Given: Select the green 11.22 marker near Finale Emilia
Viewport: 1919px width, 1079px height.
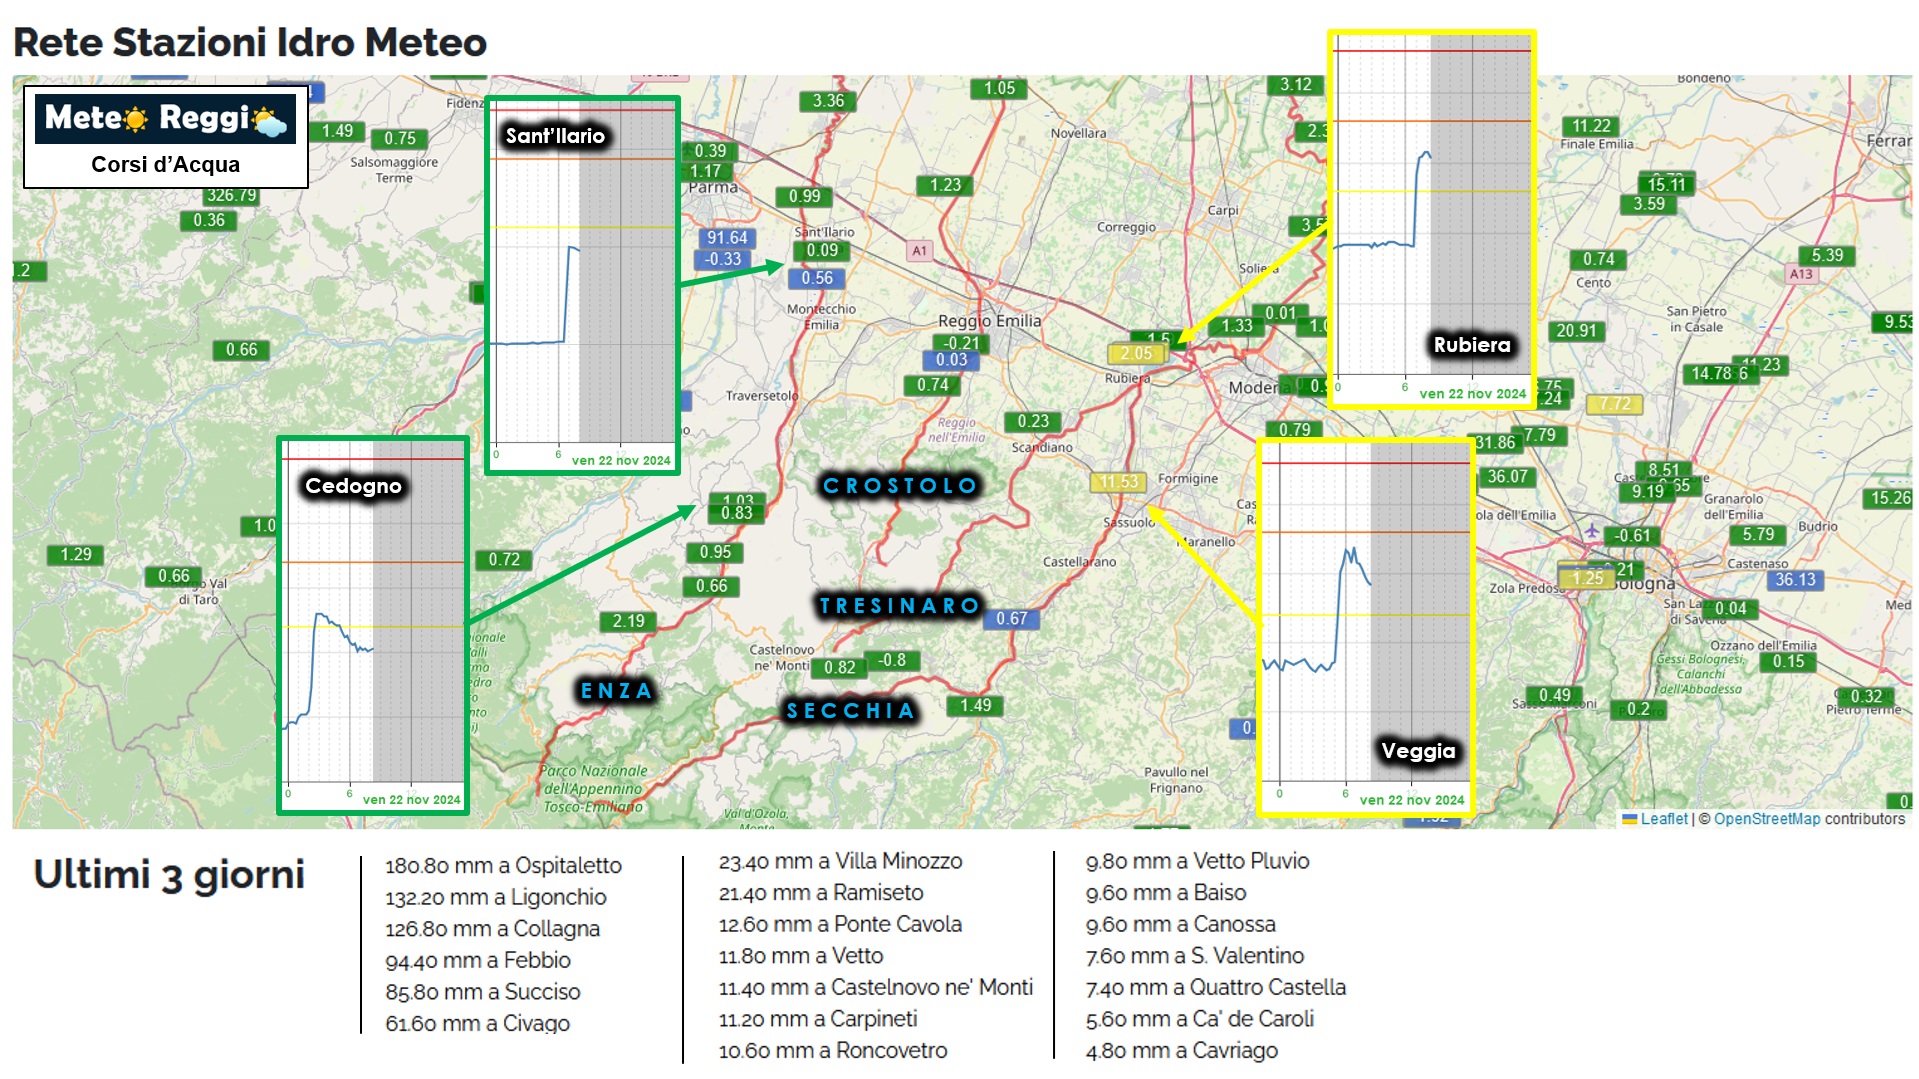Looking at the screenshot, I should pyautogui.click(x=1591, y=126).
